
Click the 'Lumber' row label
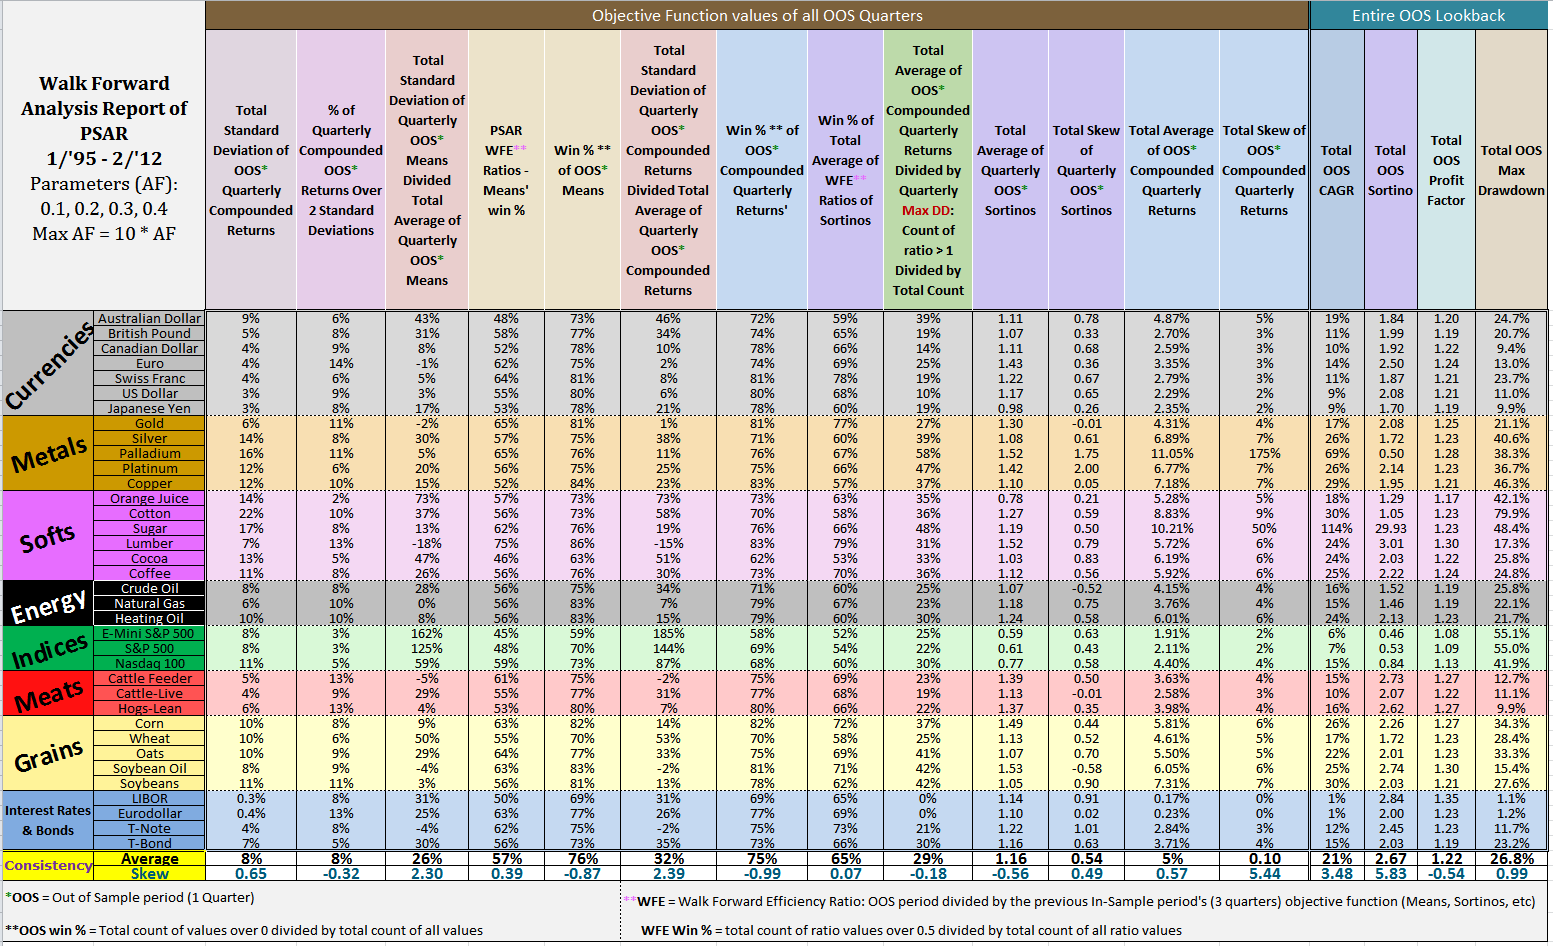149,543
